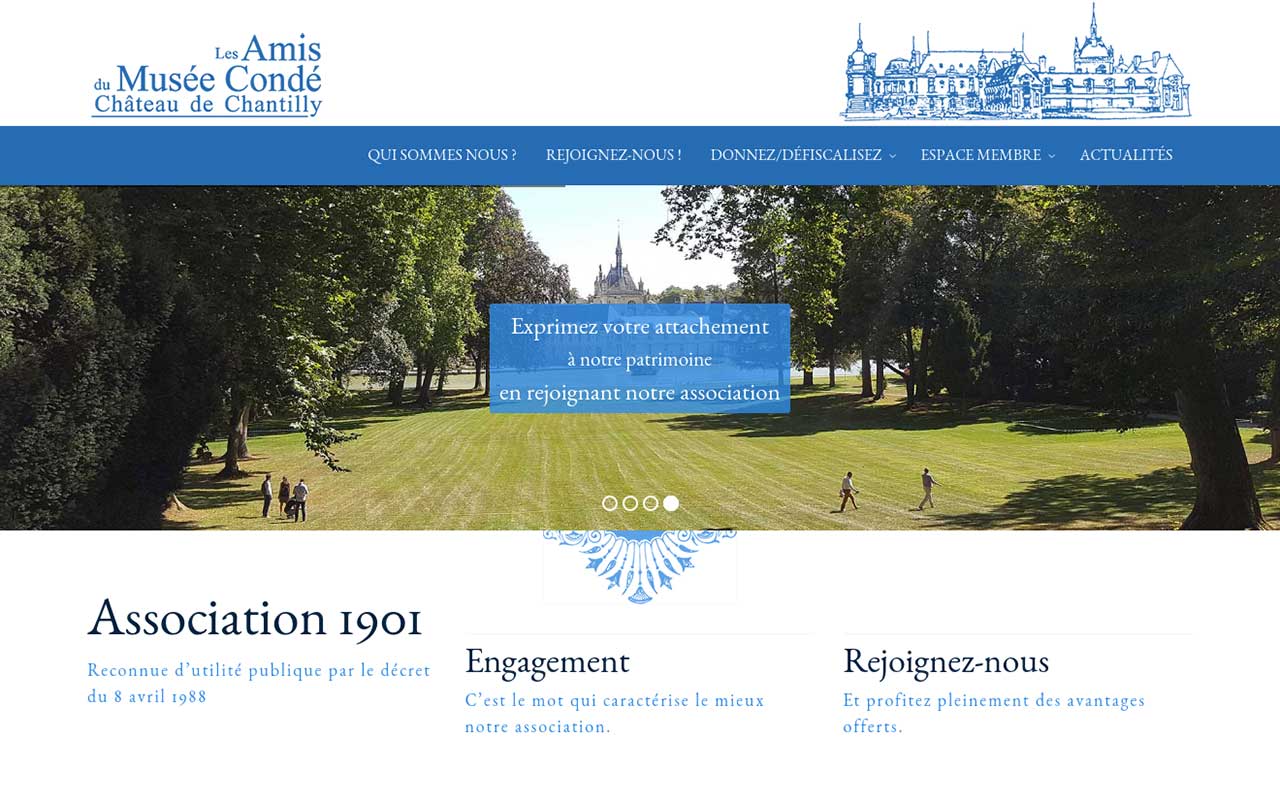Click the Association 1901 heading

(x=255, y=617)
